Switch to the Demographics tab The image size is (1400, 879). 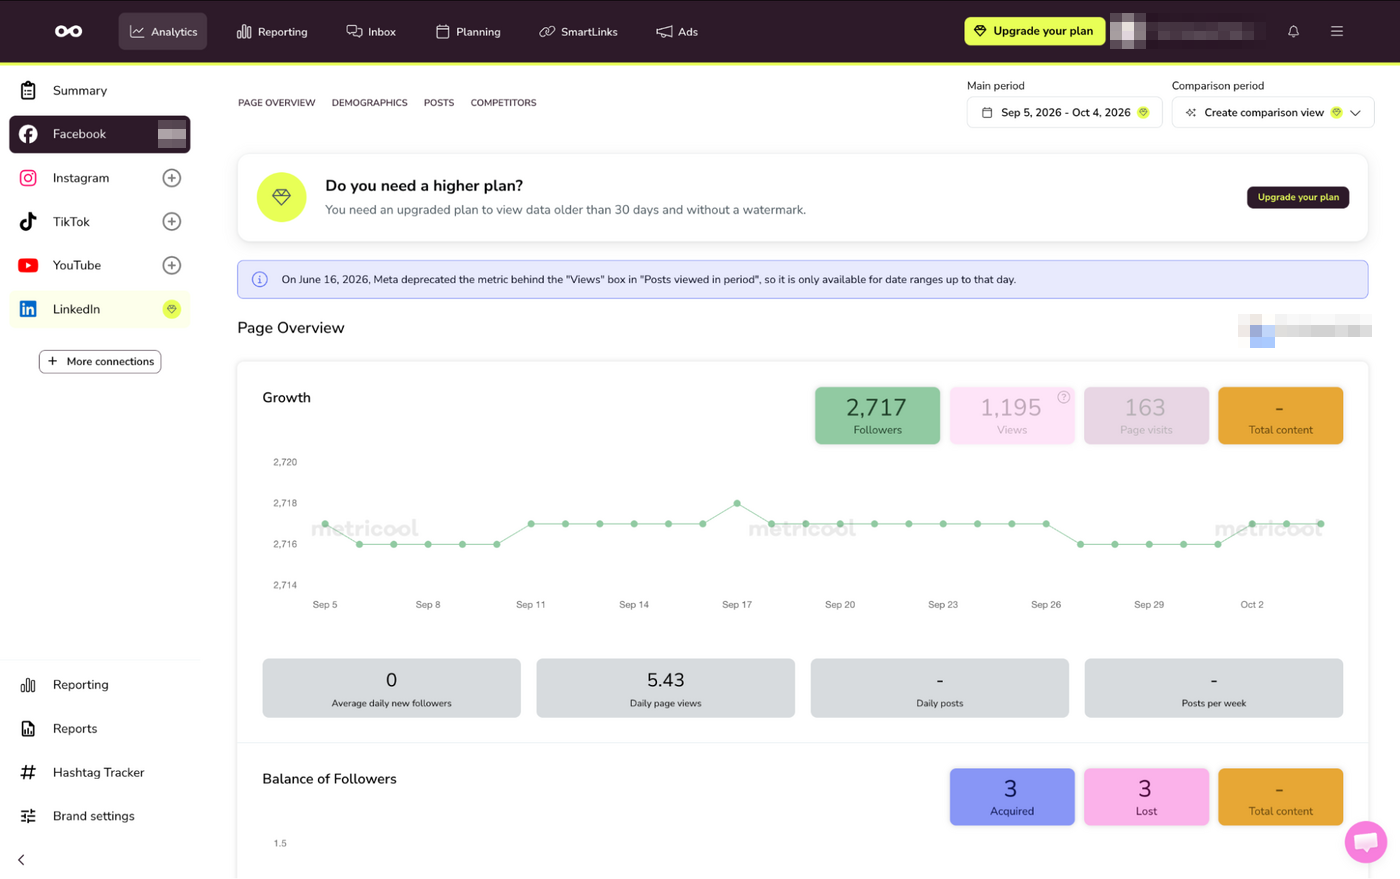tap(370, 103)
